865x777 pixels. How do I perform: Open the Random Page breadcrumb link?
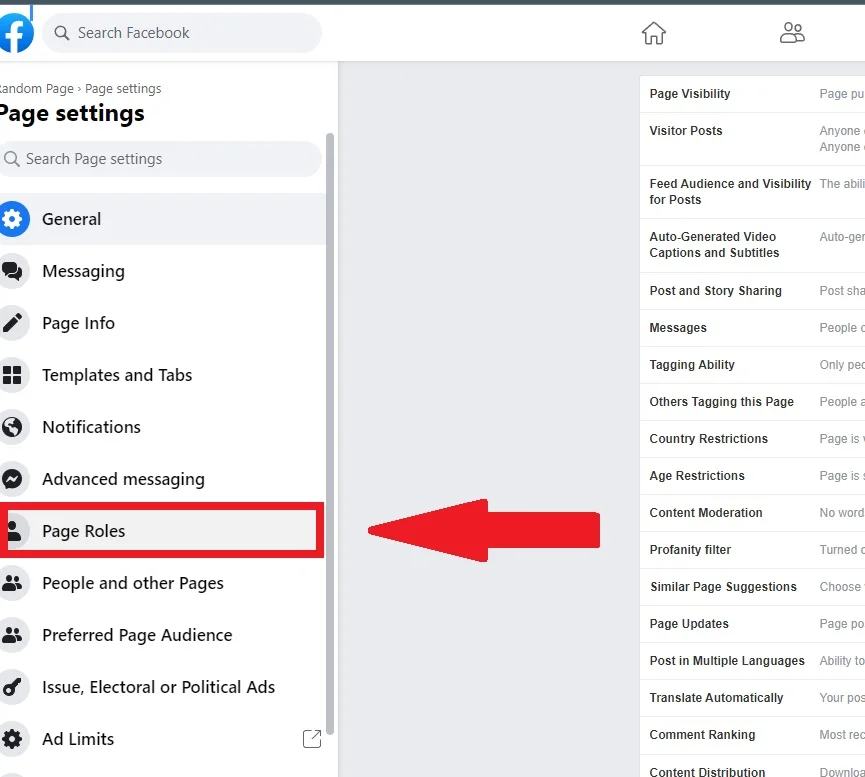[x=36, y=89]
